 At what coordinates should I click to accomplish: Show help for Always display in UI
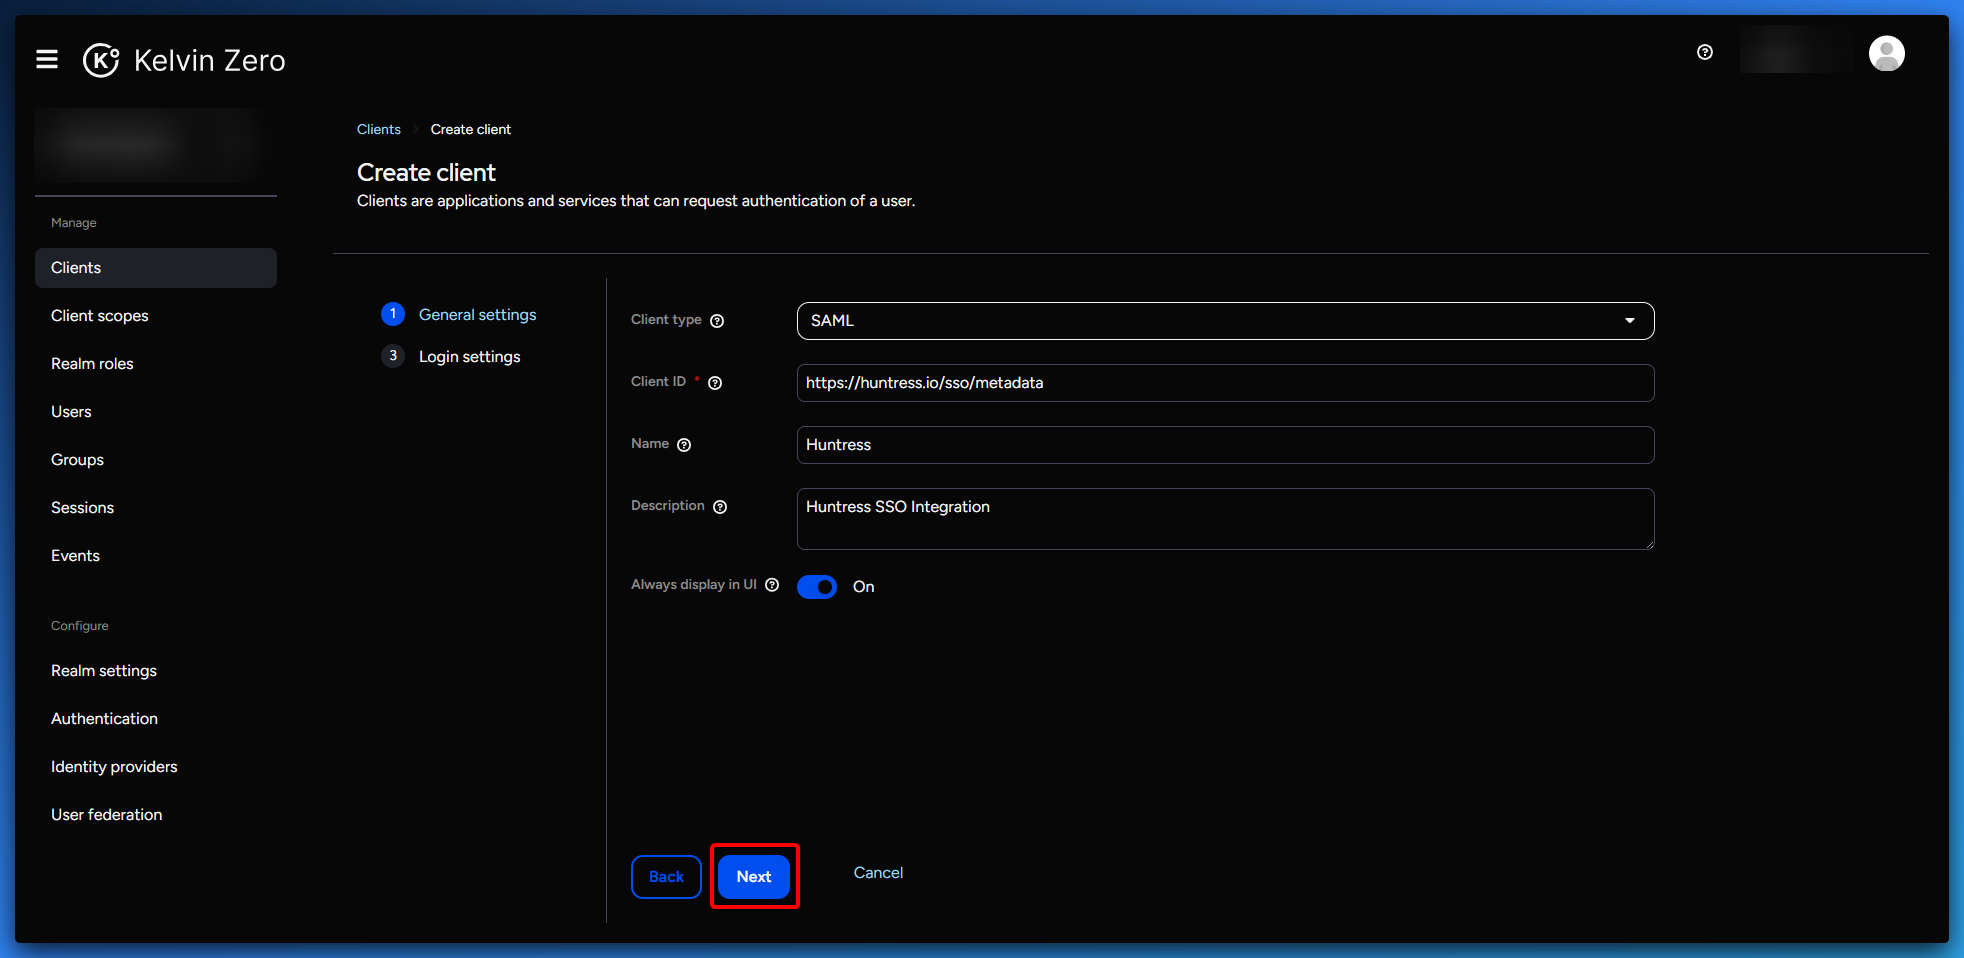(772, 585)
